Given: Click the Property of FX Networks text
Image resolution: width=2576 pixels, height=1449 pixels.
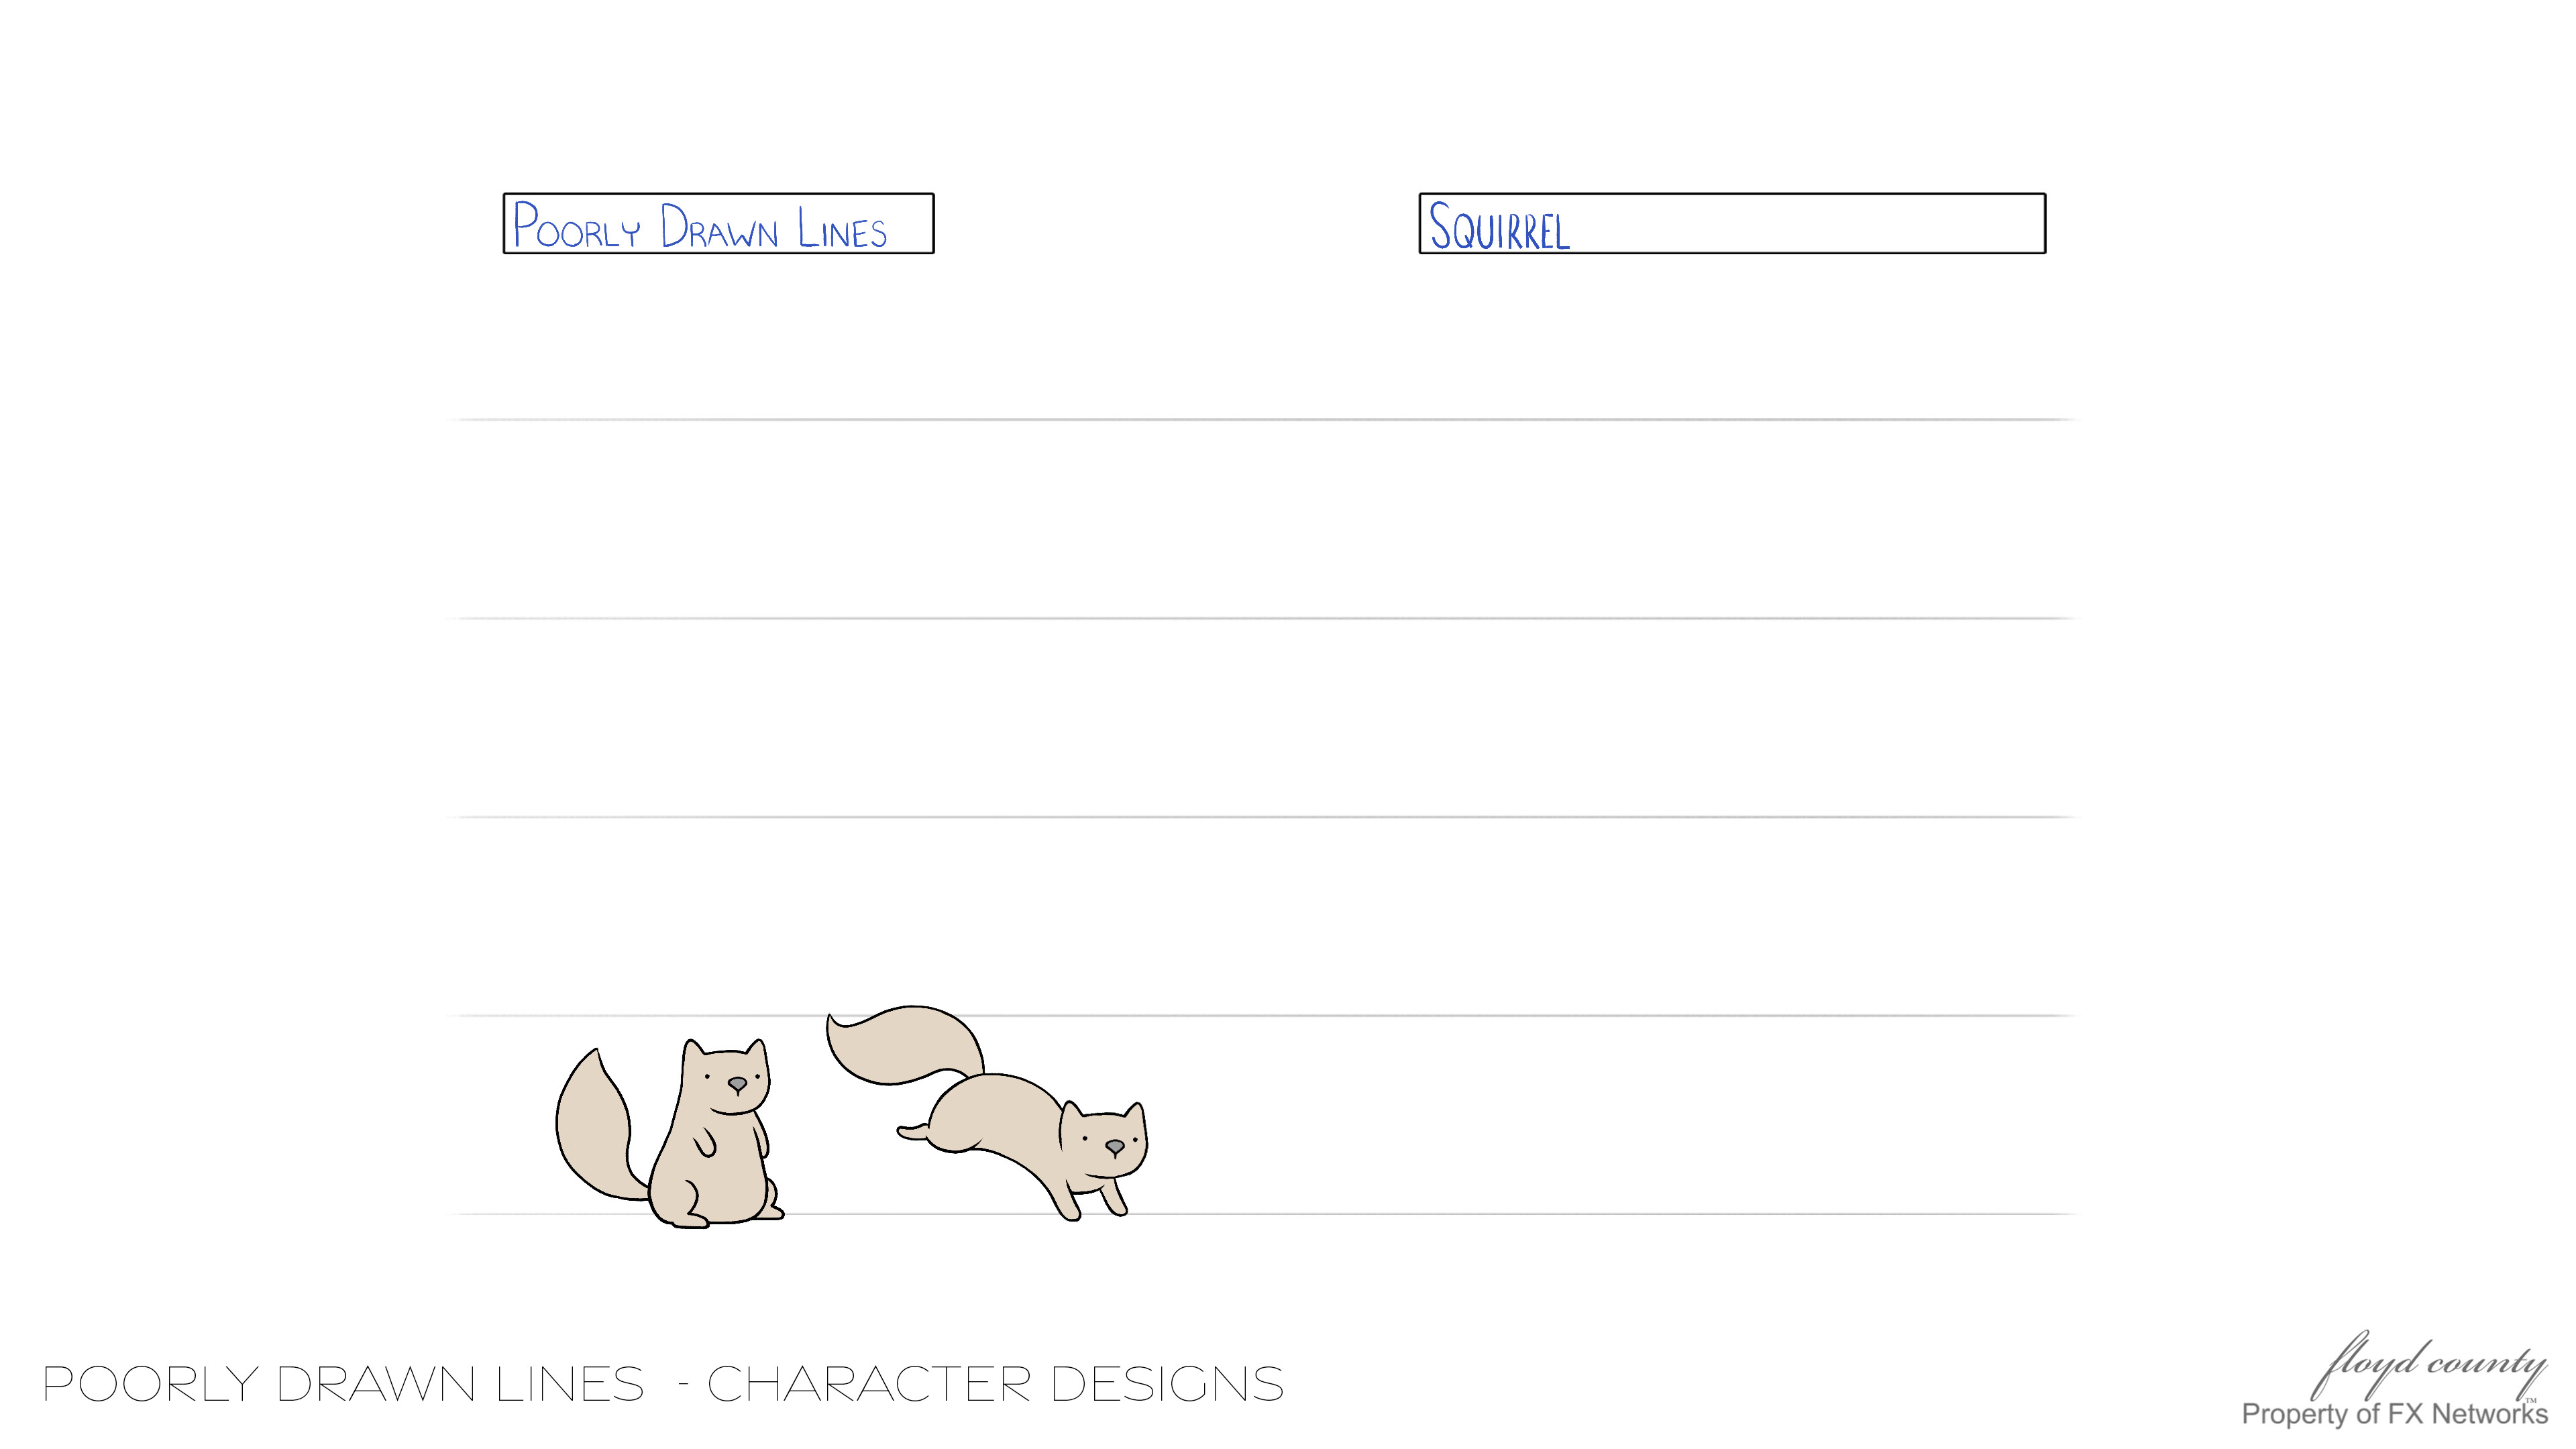Looking at the screenshot, I should (2394, 1414).
